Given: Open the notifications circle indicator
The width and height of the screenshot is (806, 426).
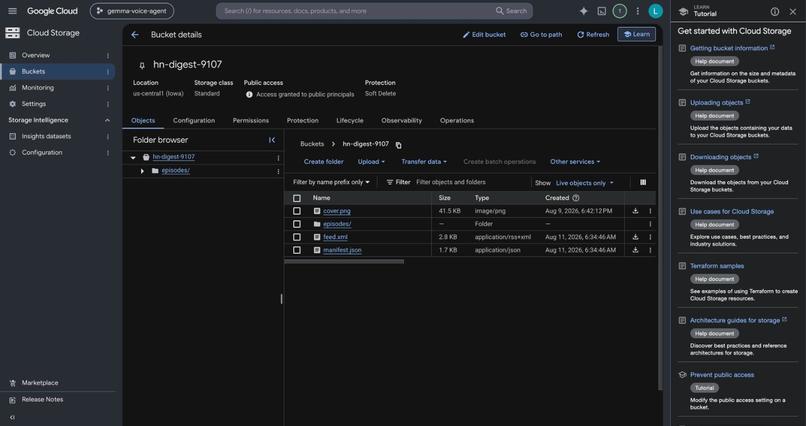Looking at the screenshot, I should coord(619,11).
